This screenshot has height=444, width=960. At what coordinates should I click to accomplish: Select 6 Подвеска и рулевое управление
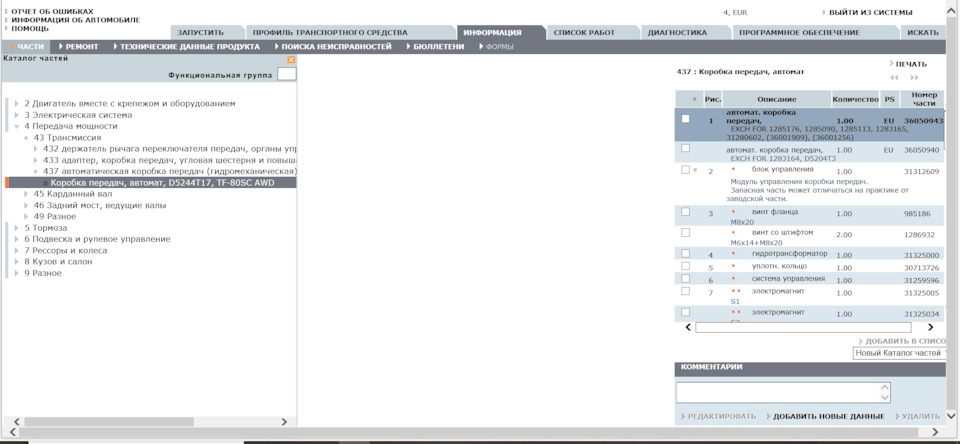tap(97, 239)
